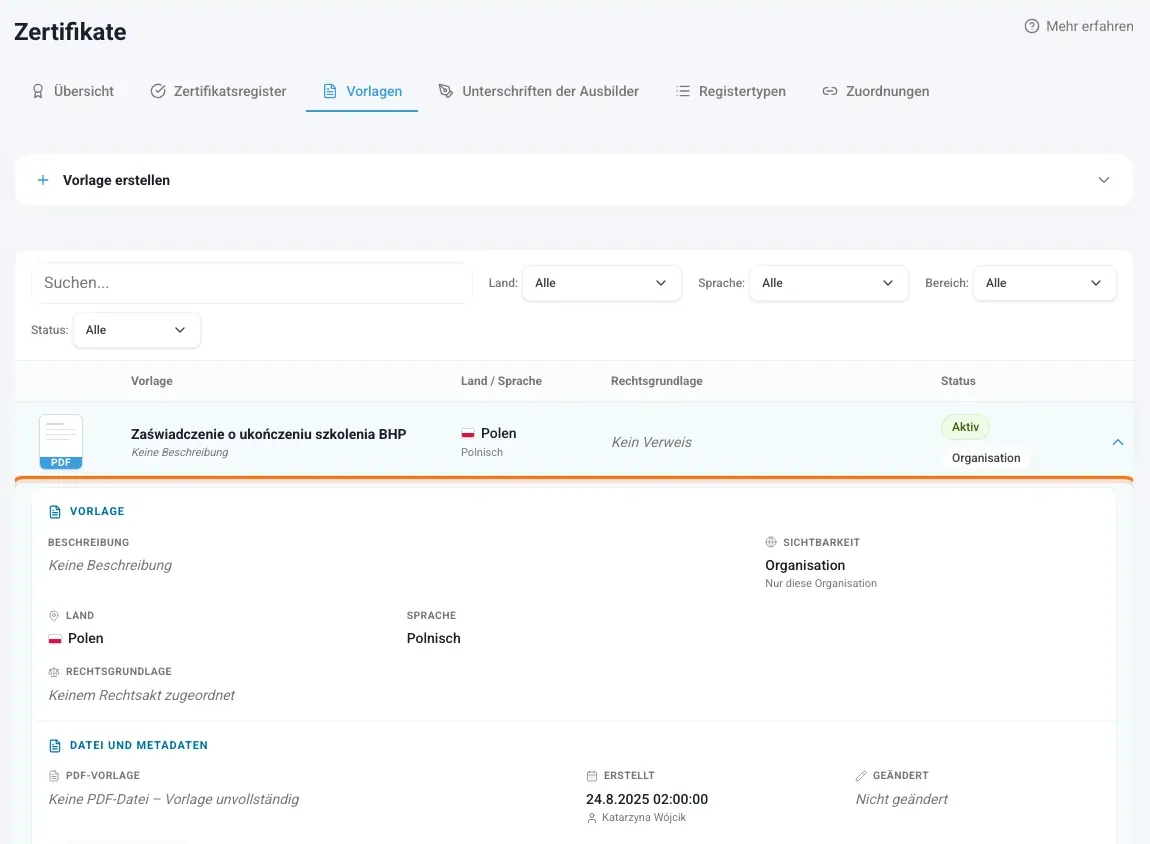The height and width of the screenshot is (844, 1150).
Task: Open the Status filter dropdown
Action: (136, 330)
